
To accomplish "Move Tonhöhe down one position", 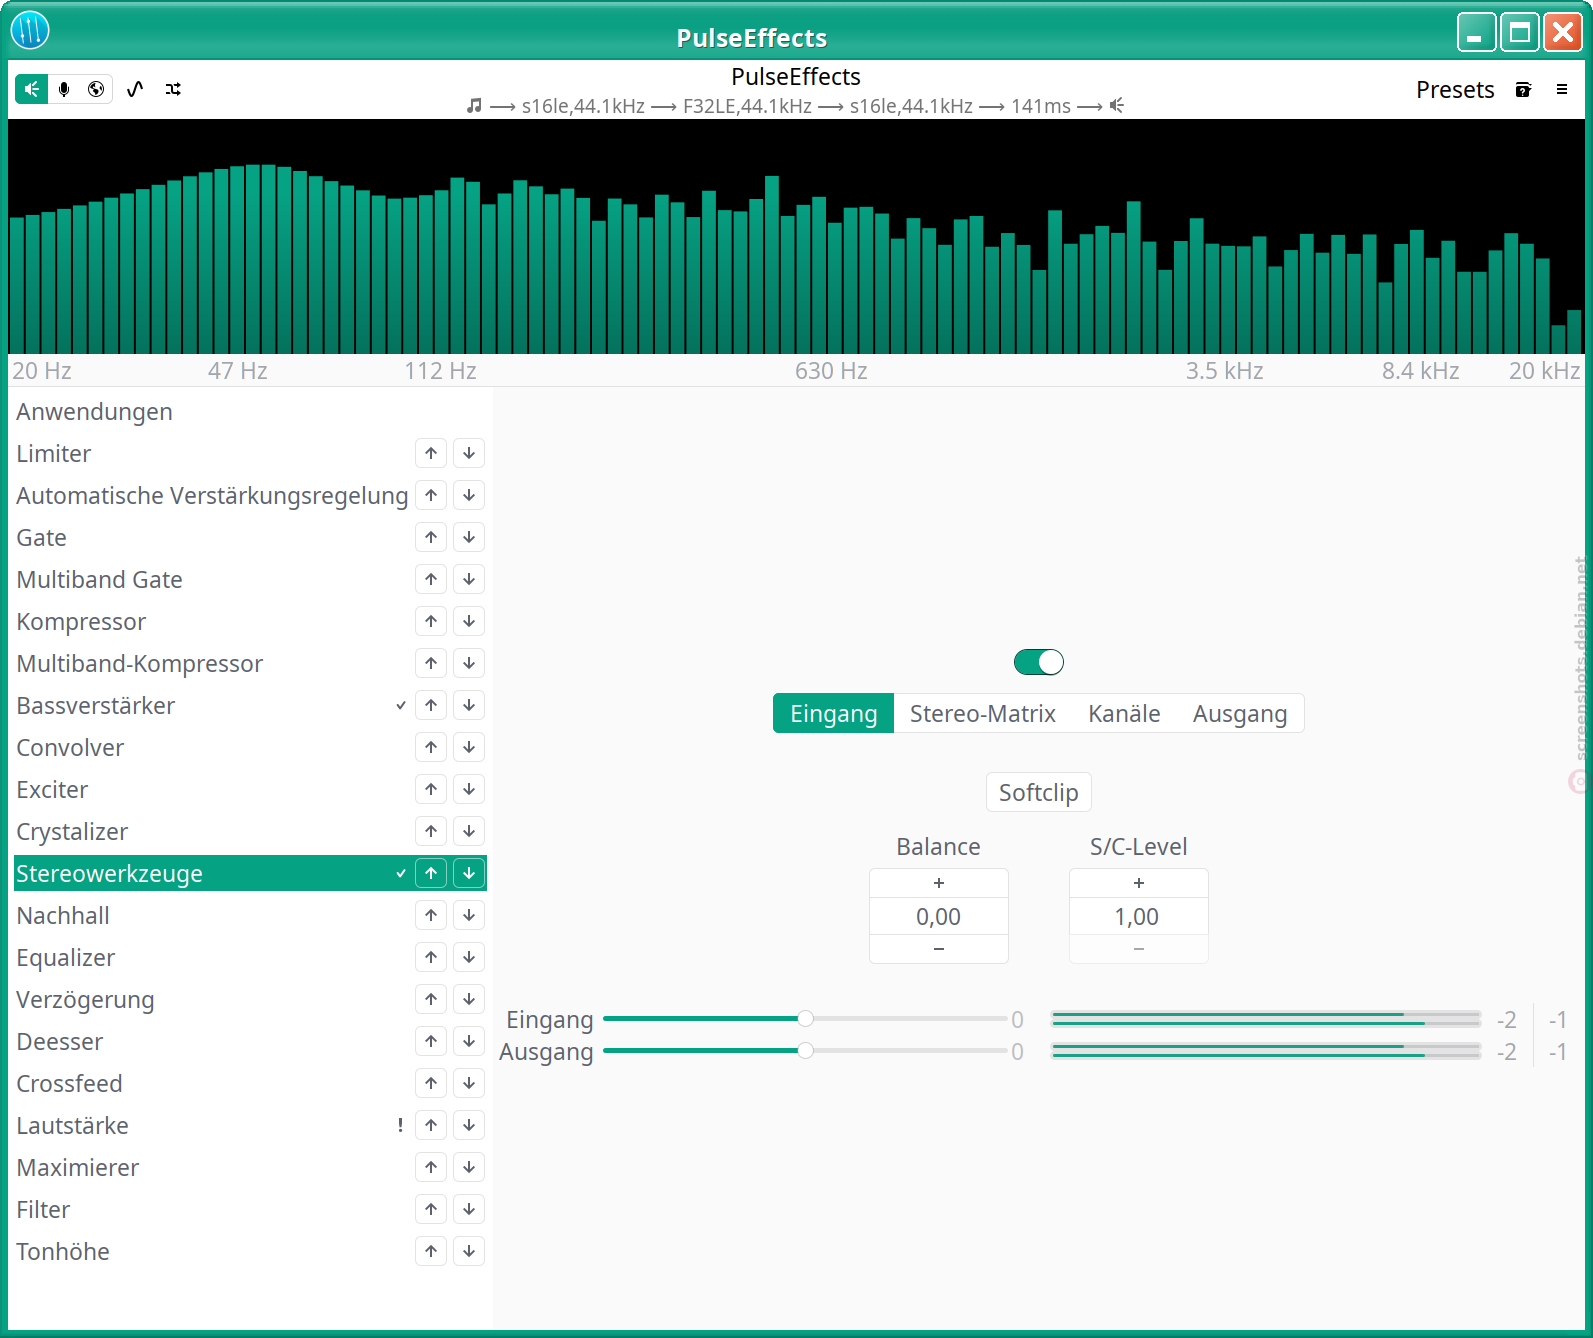I will (x=469, y=1251).
